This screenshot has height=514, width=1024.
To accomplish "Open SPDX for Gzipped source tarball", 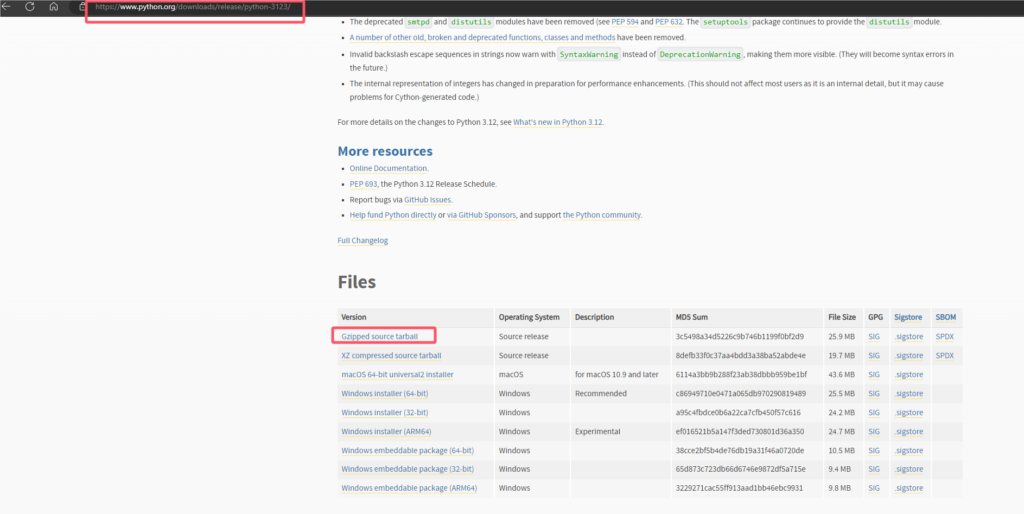I will [944, 336].
